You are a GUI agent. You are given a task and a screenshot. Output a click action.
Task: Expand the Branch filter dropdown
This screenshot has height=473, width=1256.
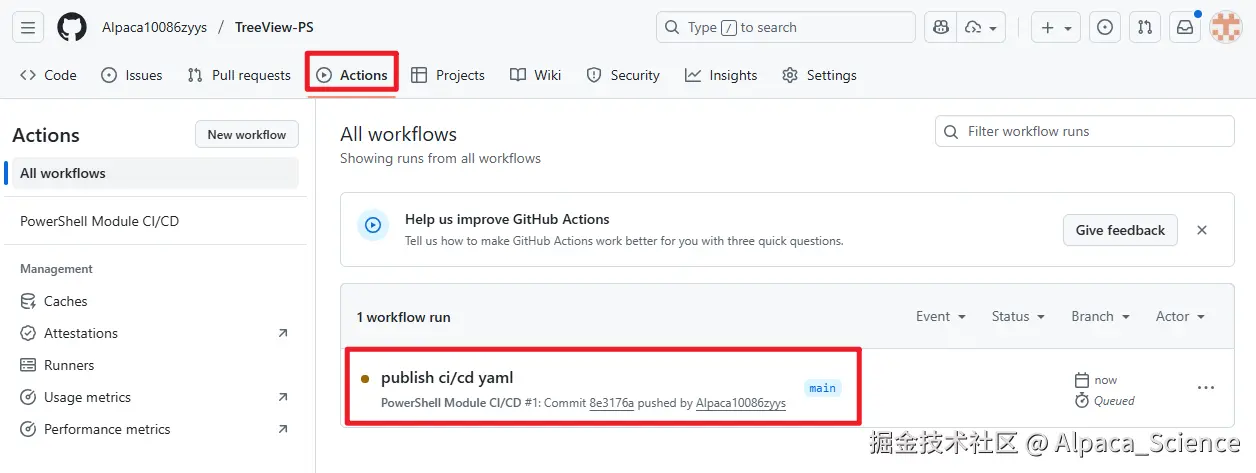1100,316
